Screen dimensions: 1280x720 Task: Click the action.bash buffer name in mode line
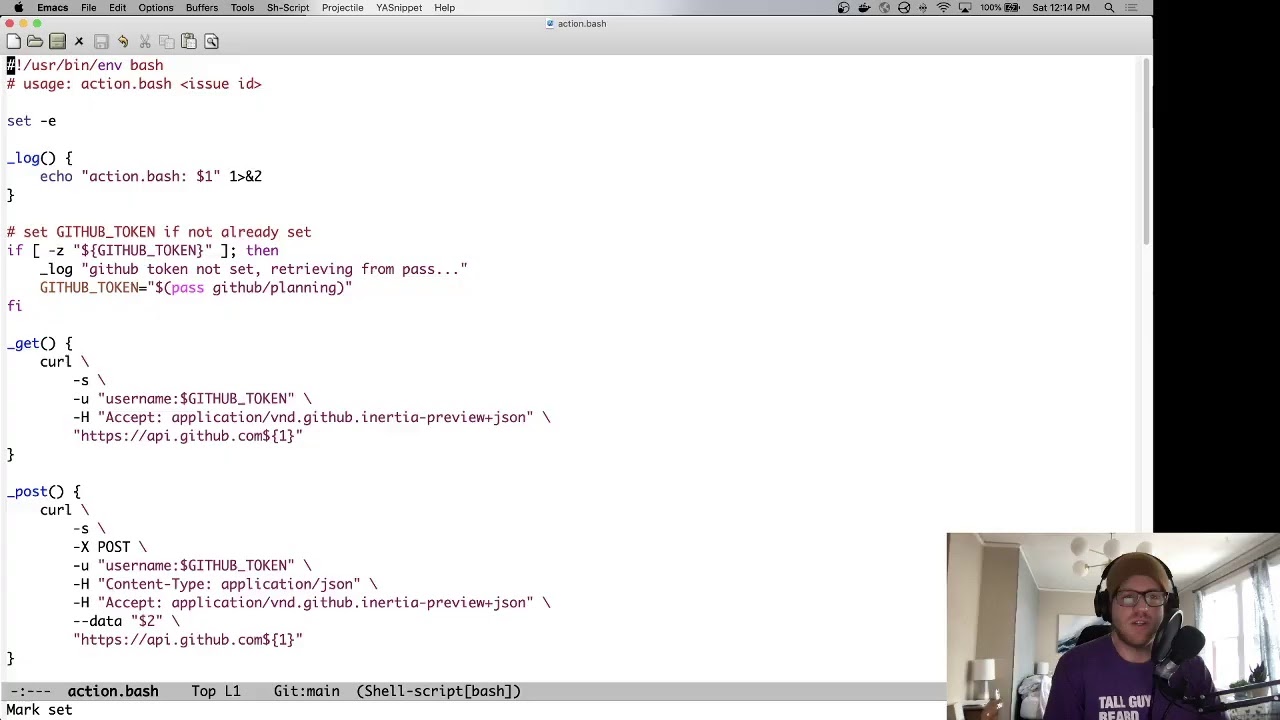(x=113, y=691)
